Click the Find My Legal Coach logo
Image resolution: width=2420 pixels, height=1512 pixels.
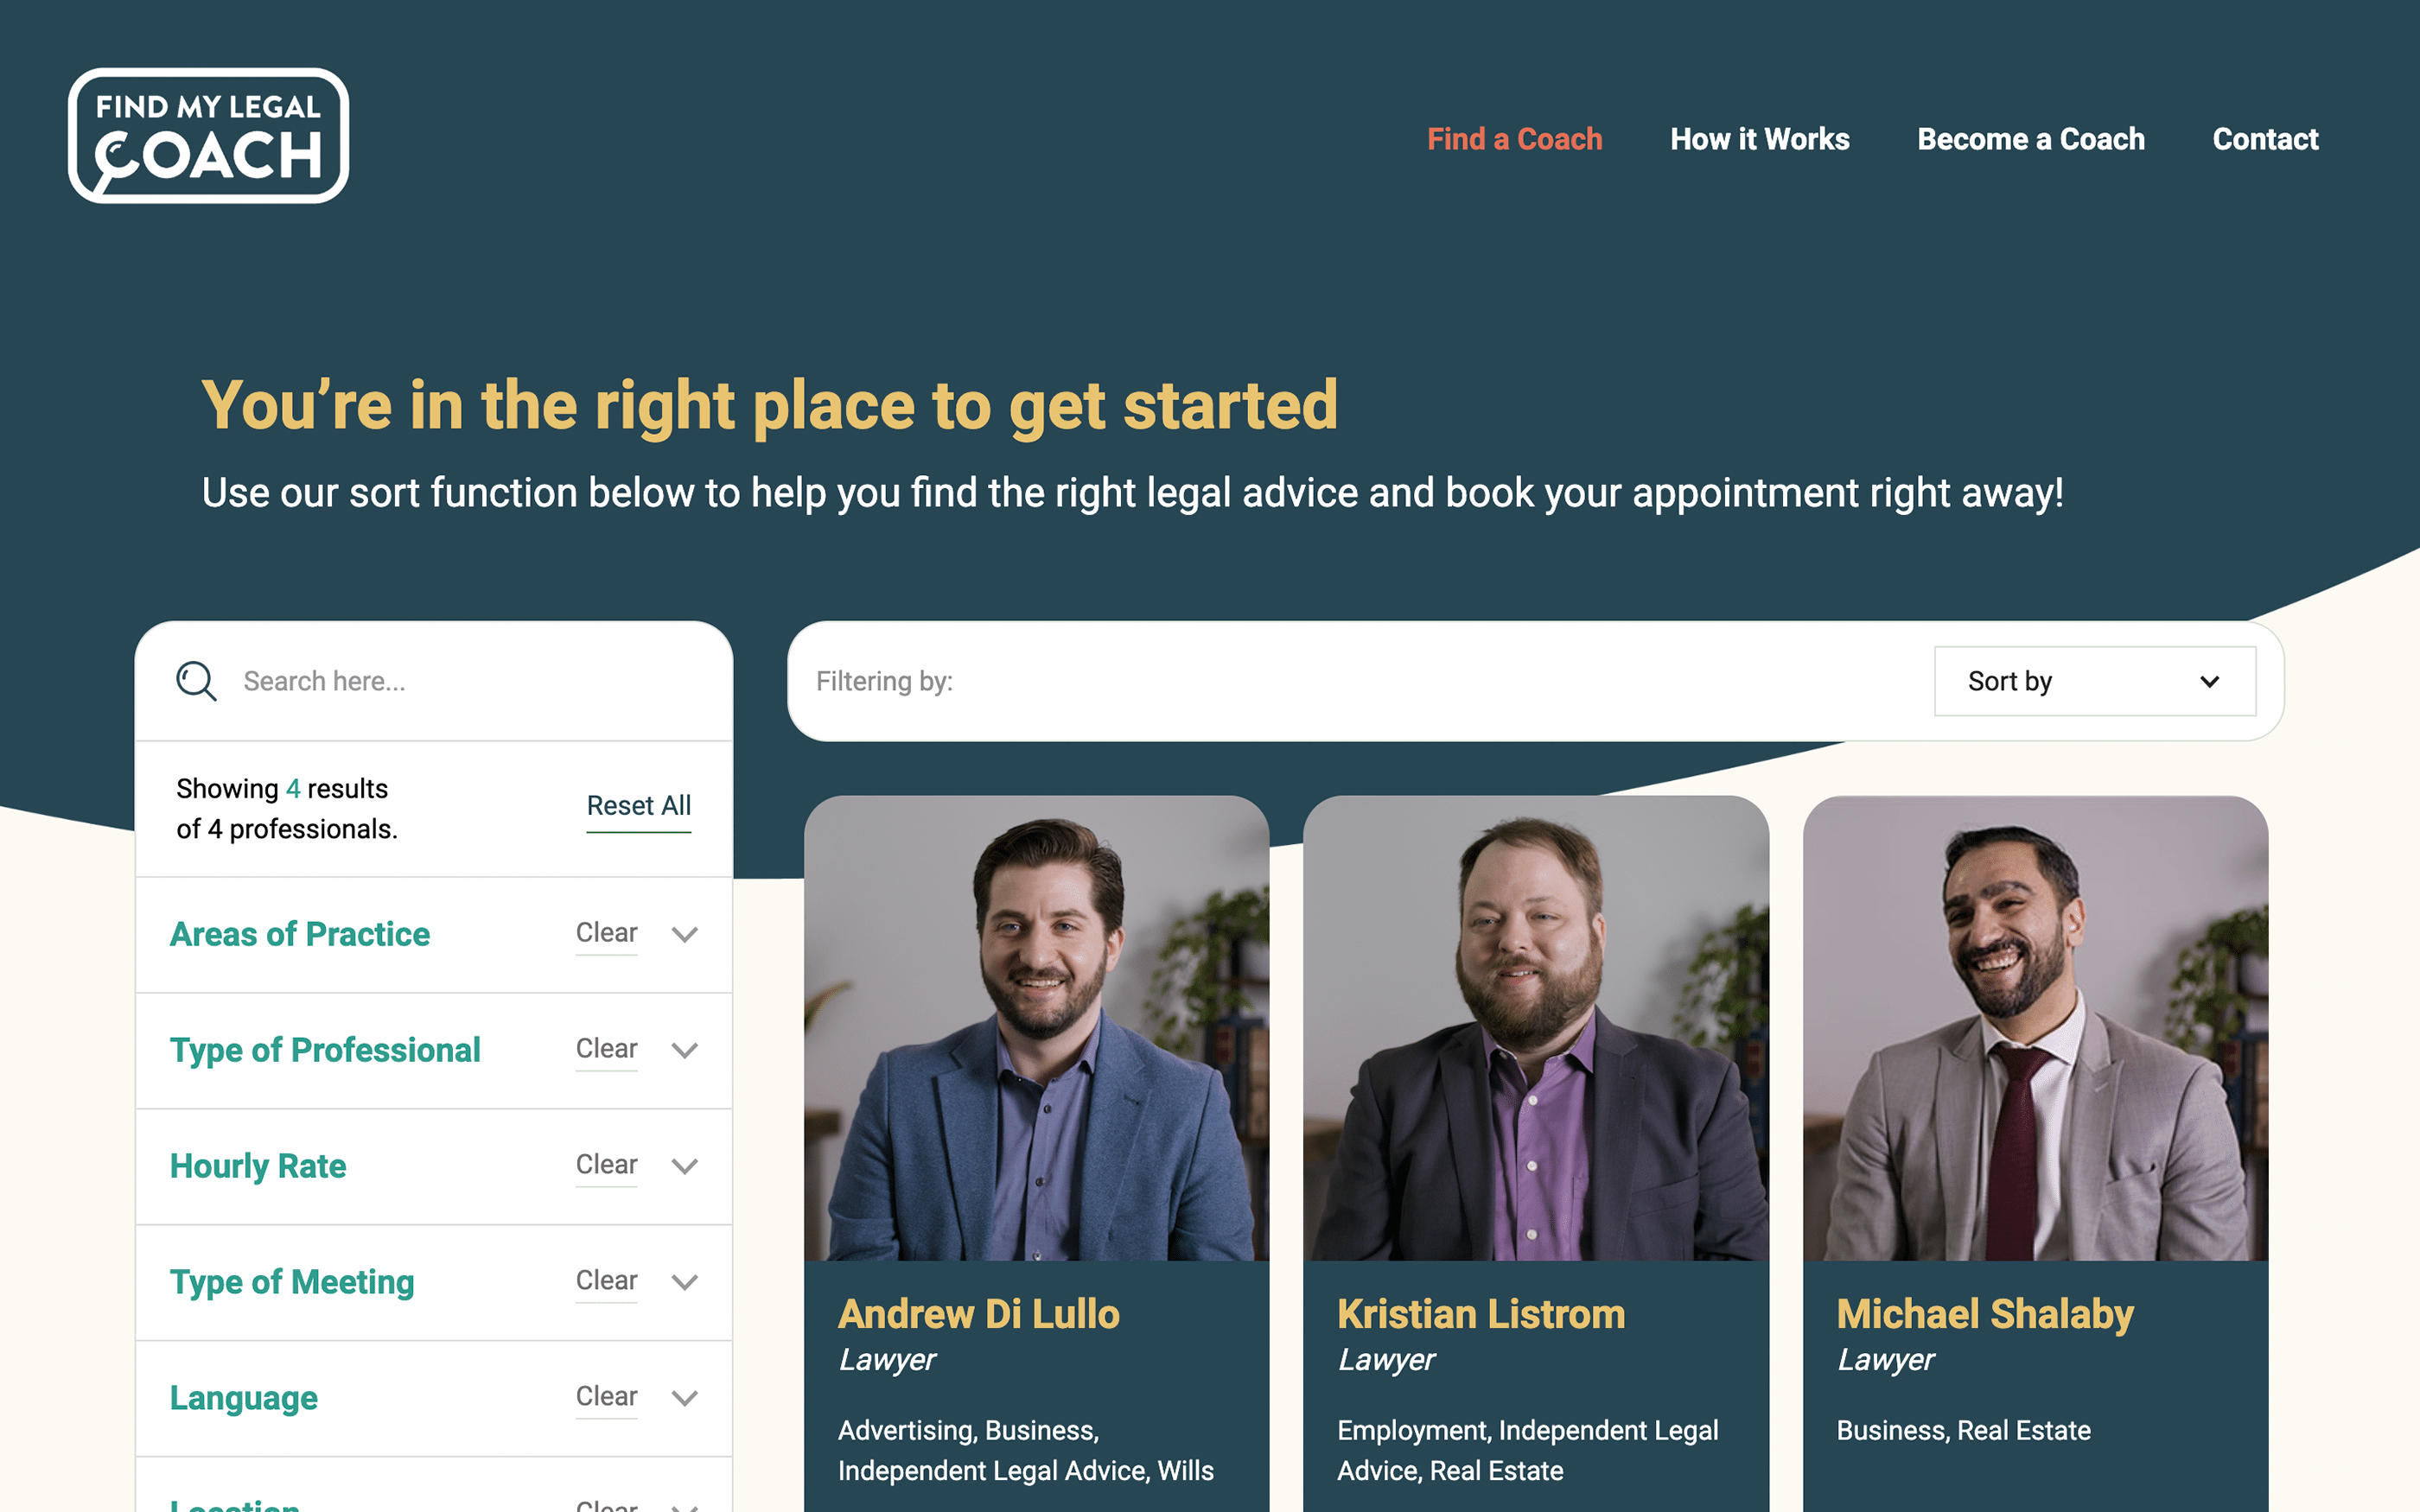(x=208, y=136)
